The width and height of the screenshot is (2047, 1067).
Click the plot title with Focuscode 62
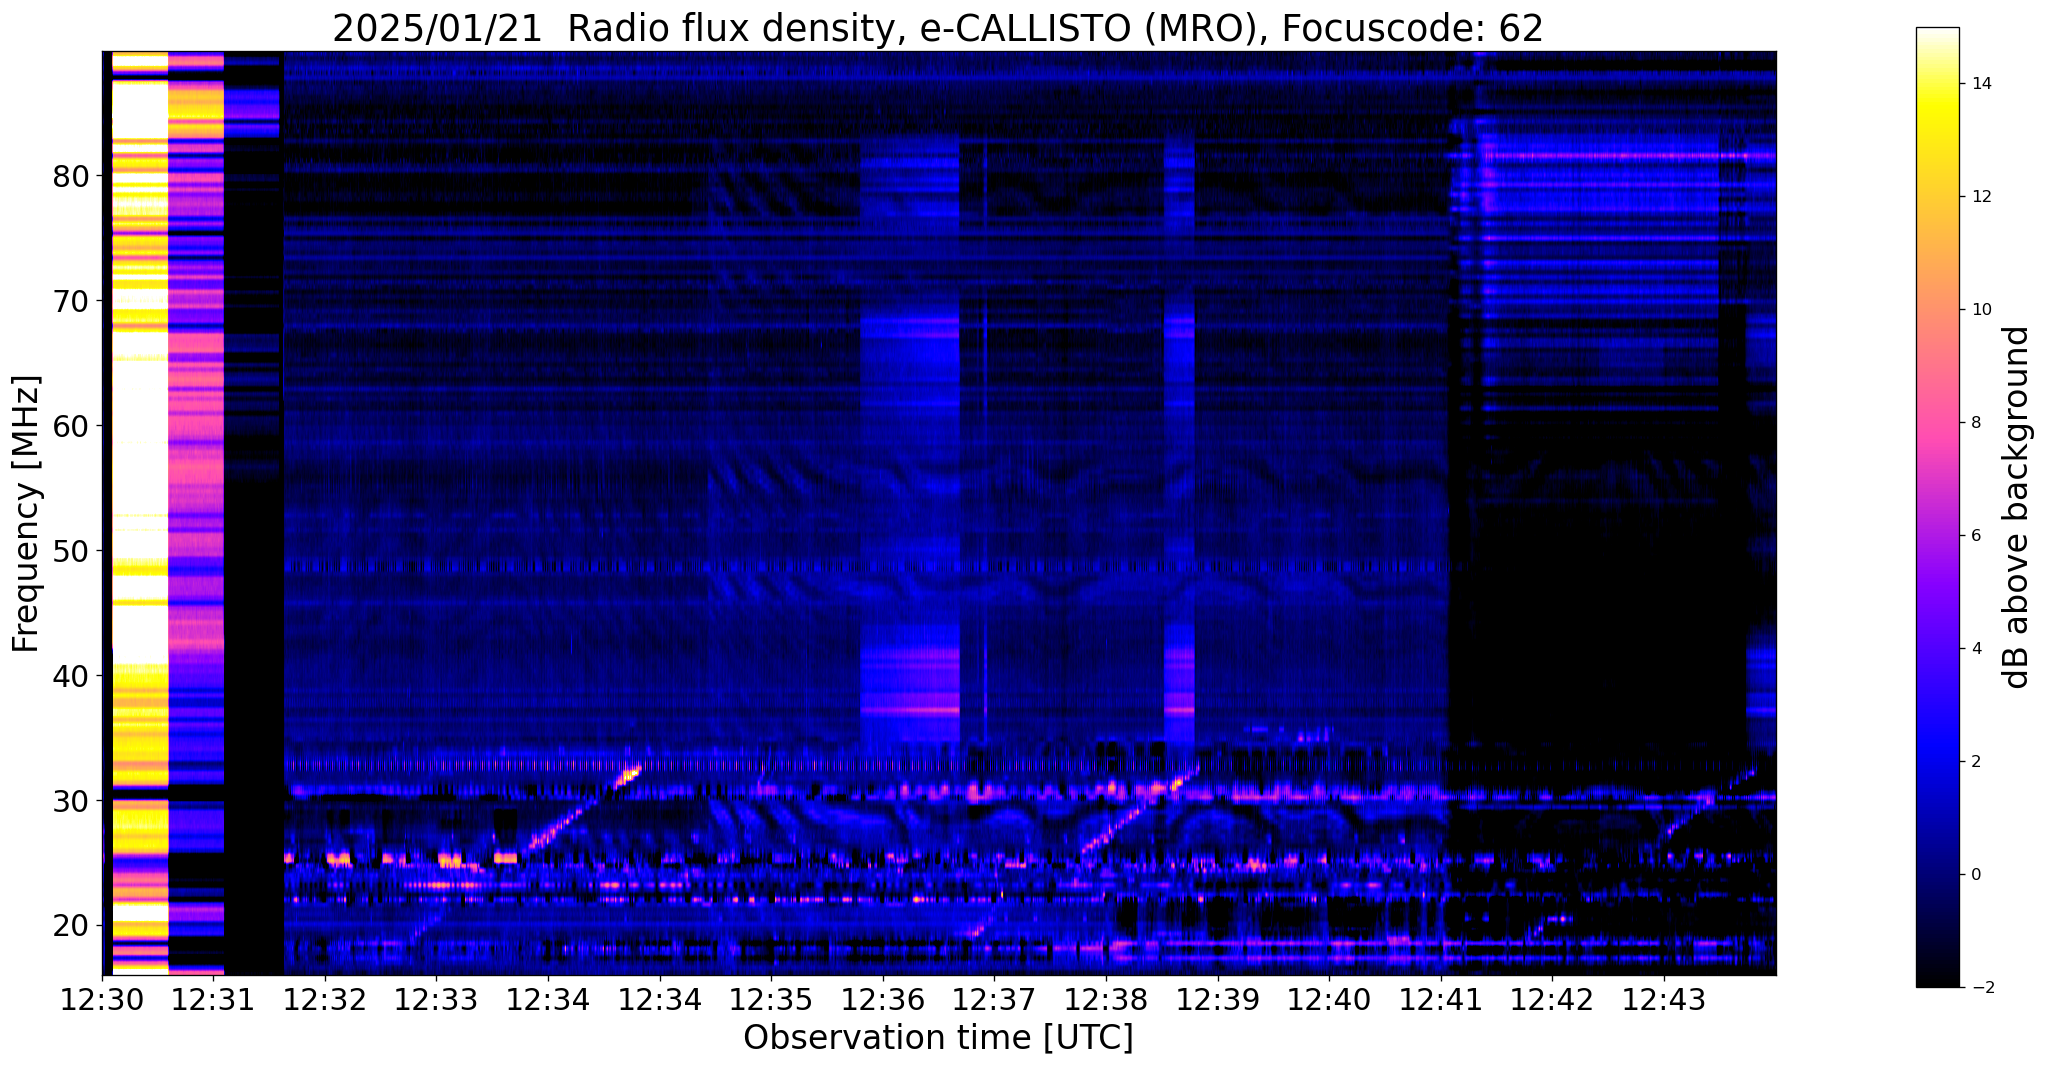coord(938,29)
